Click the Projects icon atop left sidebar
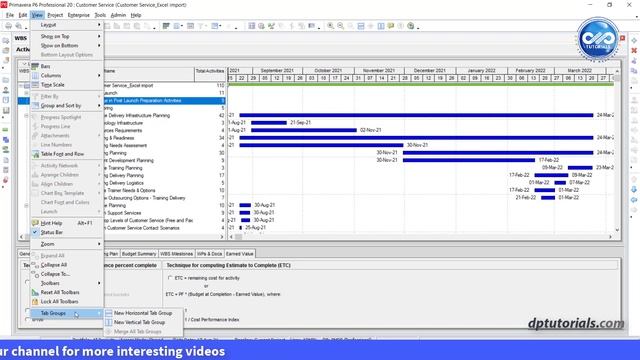Image resolution: width=640 pixels, height=360 pixels. tap(6, 41)
